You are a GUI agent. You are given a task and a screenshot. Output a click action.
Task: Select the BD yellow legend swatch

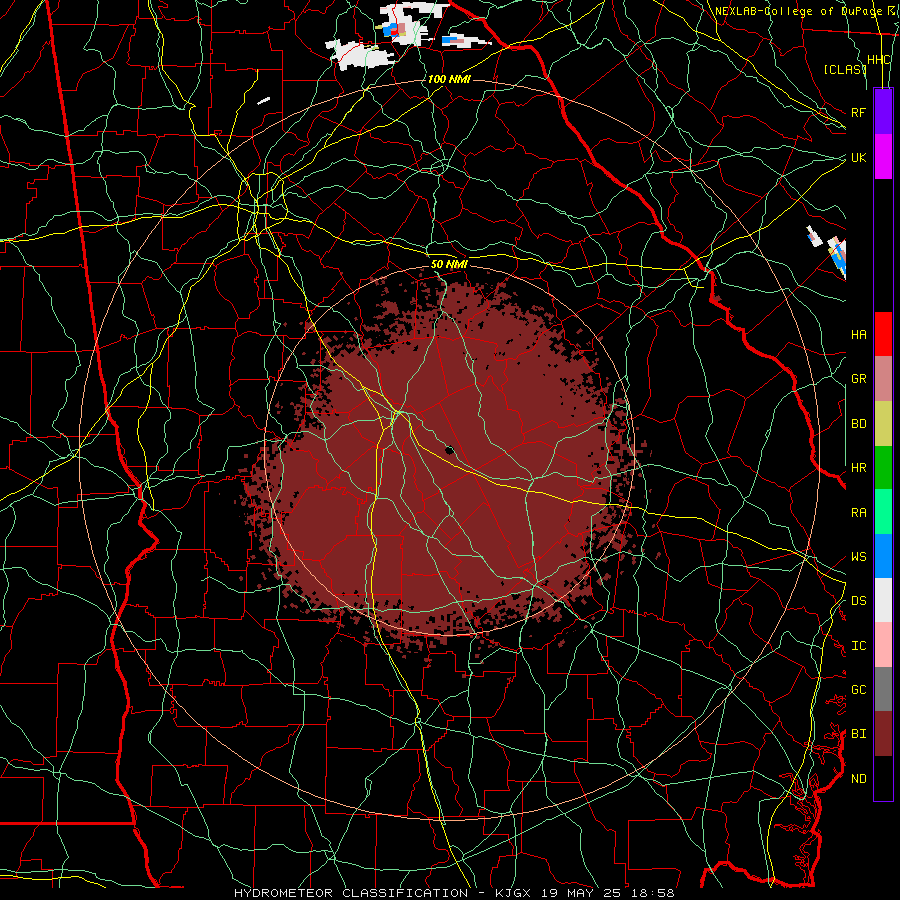tap(883, 424)
